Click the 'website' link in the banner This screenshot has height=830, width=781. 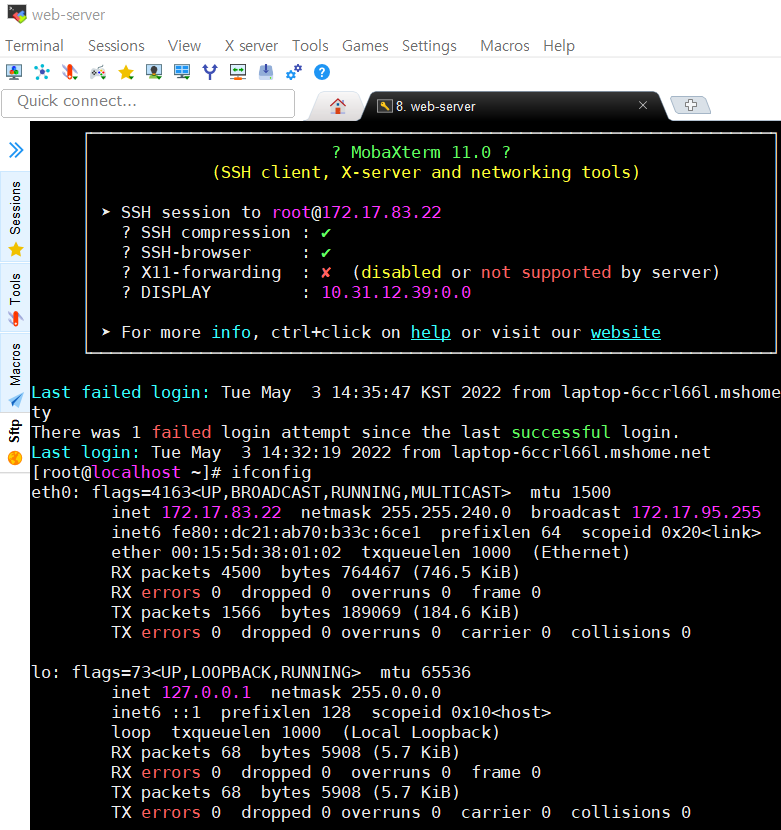click(x=626, y=332)
